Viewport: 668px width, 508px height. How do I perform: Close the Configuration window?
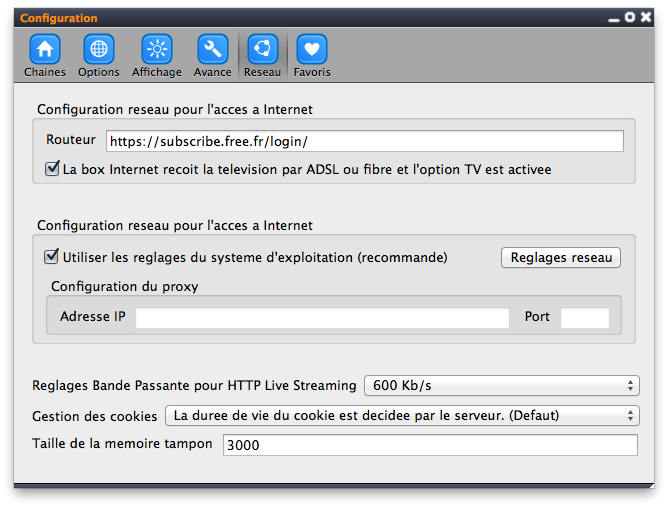coord(646,17)
